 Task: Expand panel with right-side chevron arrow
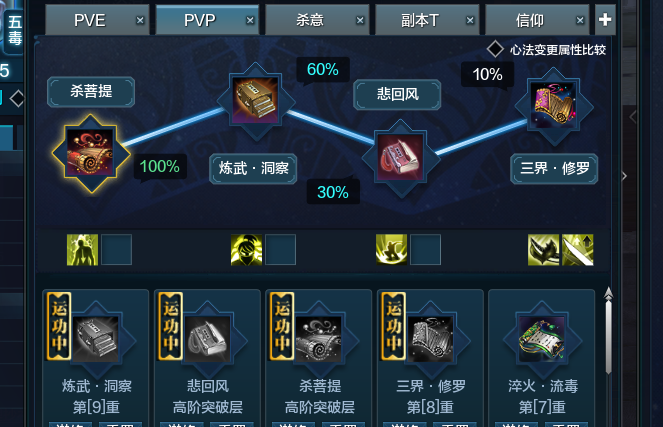click(x=624, y=176)
